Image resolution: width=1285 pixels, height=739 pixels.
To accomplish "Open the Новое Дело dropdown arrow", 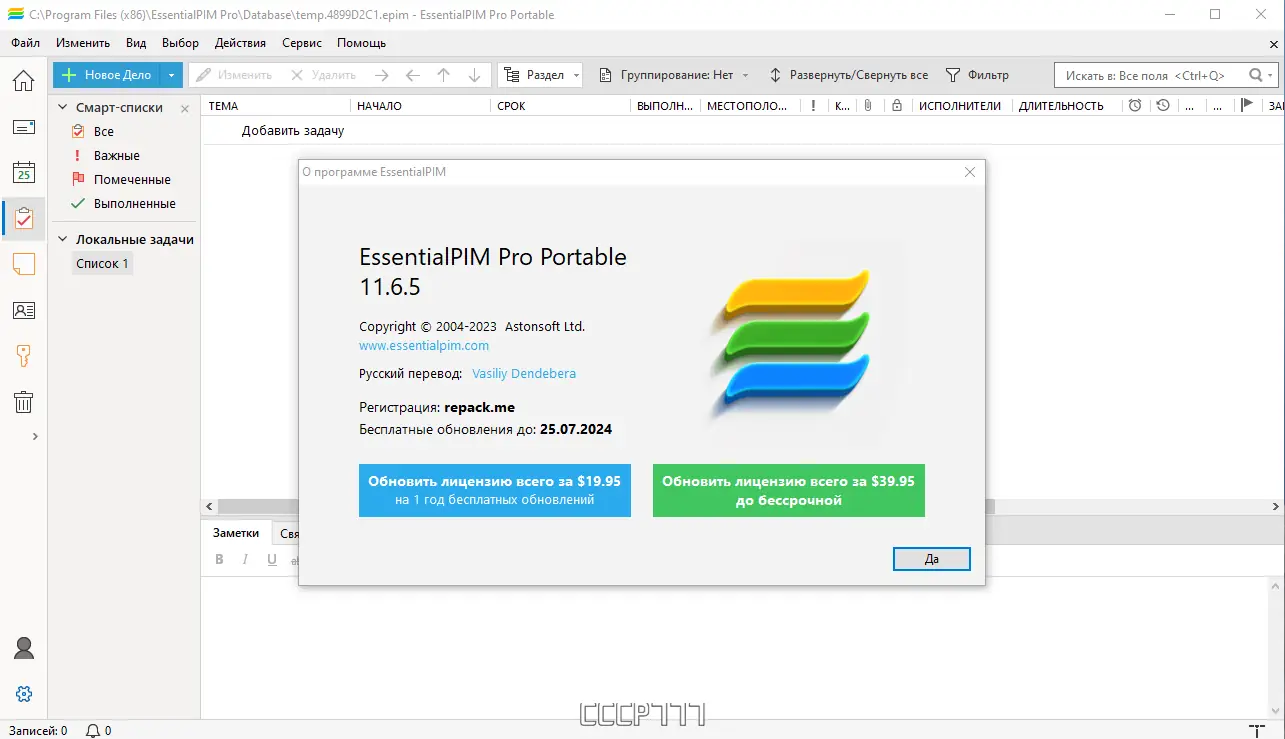I will [x=169, y=74].
